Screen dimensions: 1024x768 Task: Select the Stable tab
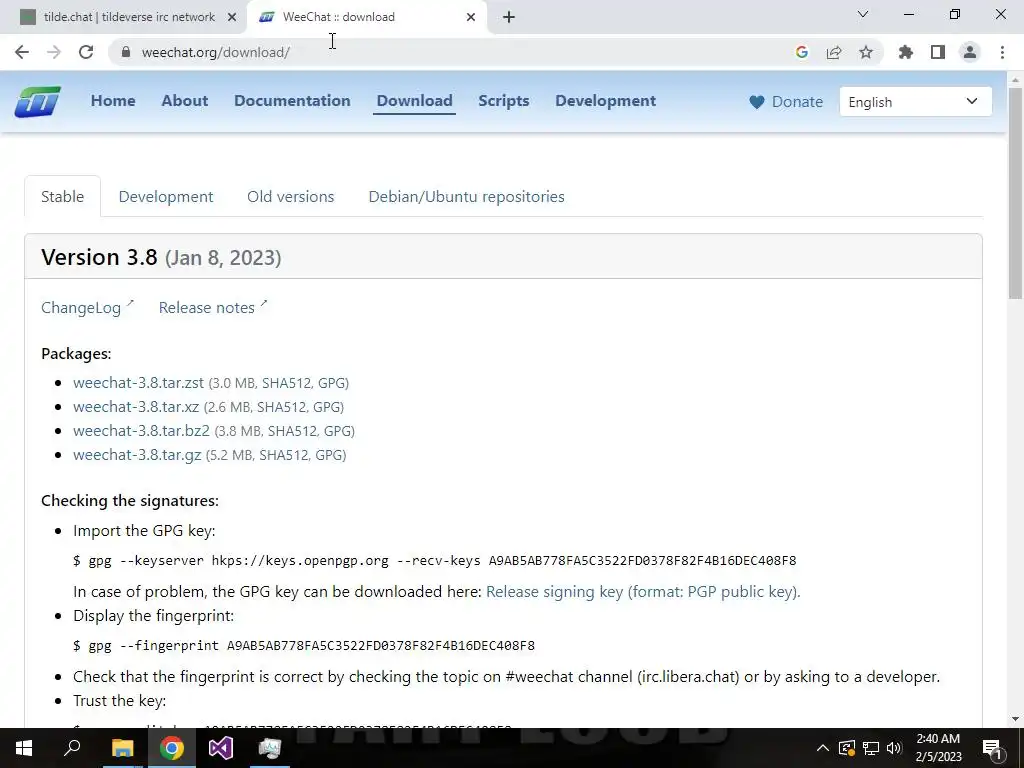click(63, 197)
